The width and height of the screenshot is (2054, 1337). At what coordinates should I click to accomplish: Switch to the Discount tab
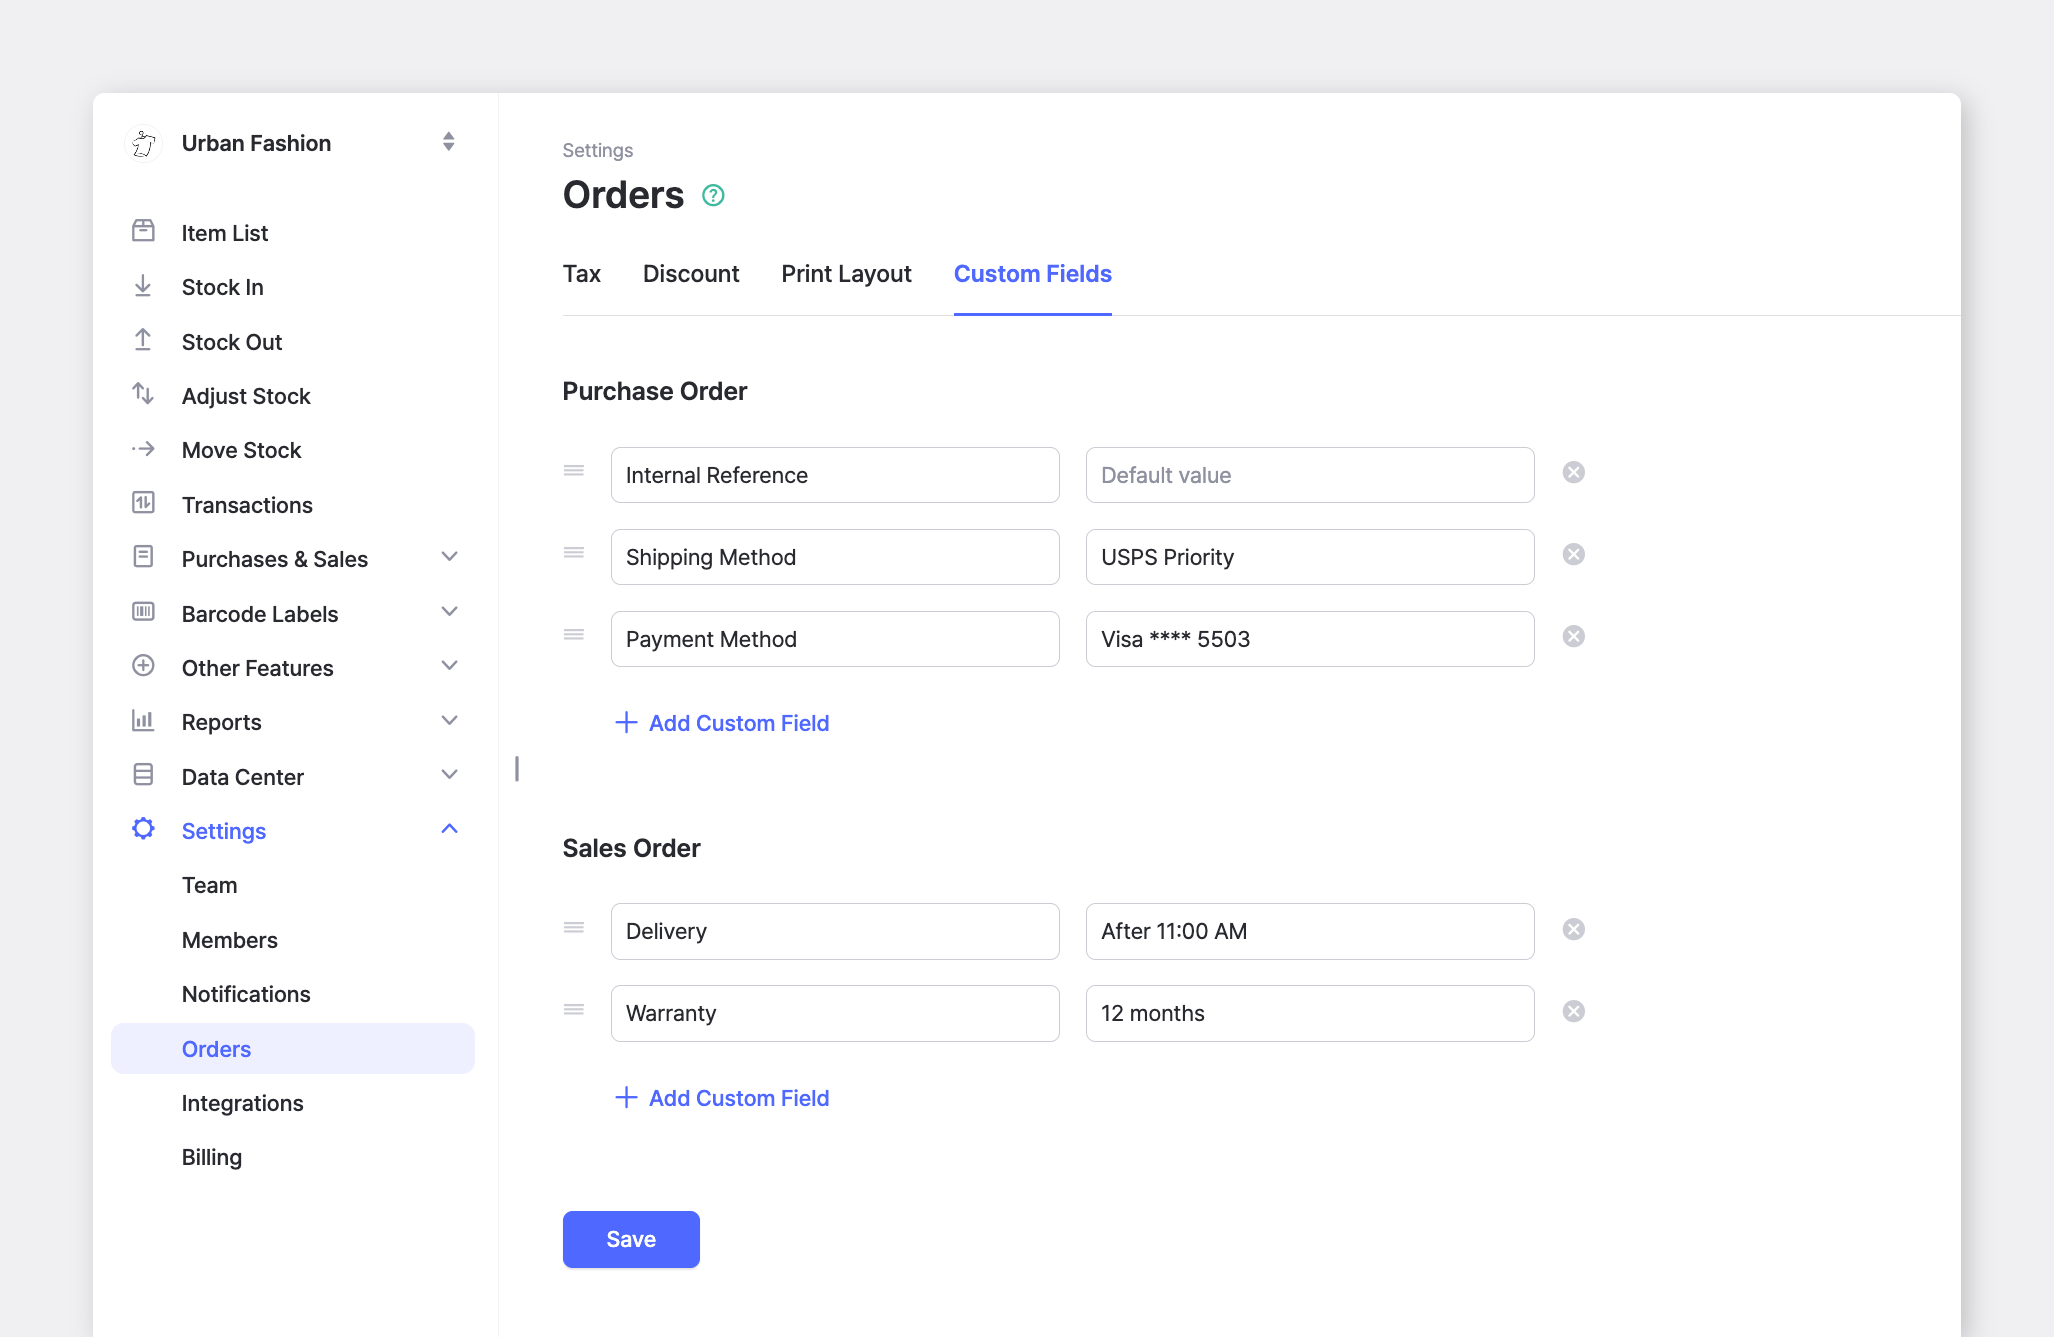pyautogui.click(x=691, y=274)
